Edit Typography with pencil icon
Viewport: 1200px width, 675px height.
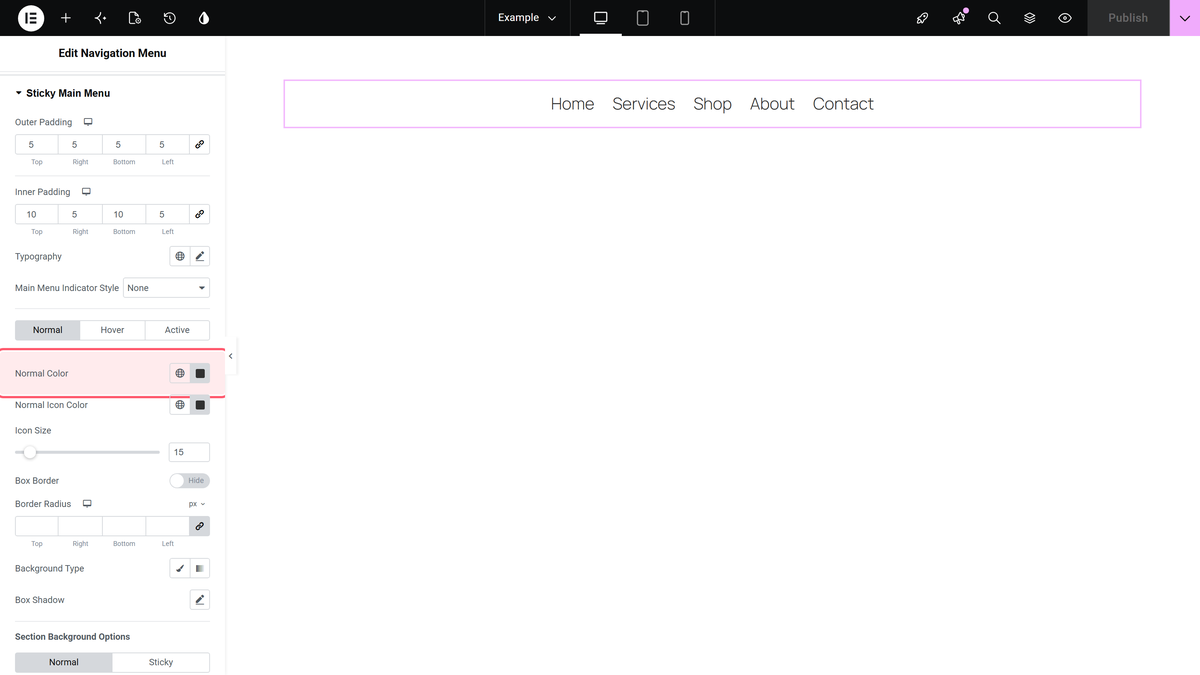(x=200, y=257)
